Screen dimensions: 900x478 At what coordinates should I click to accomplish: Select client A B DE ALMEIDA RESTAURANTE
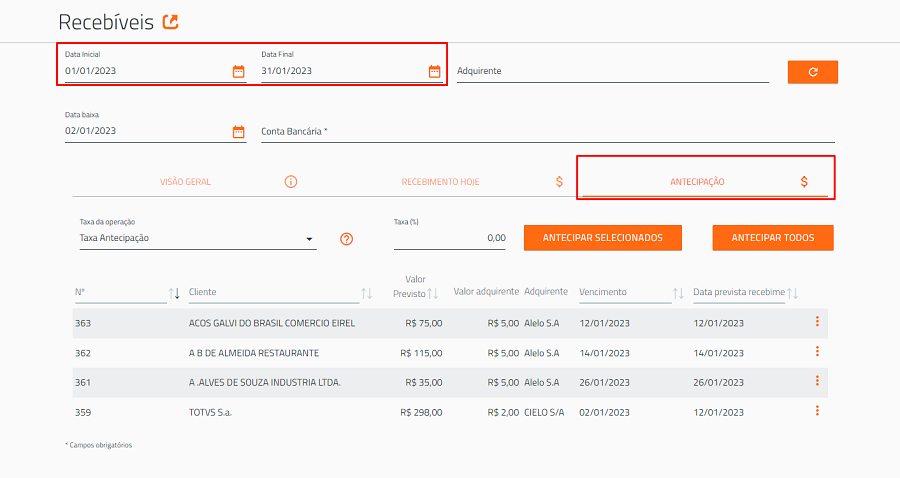click(254, 353)
